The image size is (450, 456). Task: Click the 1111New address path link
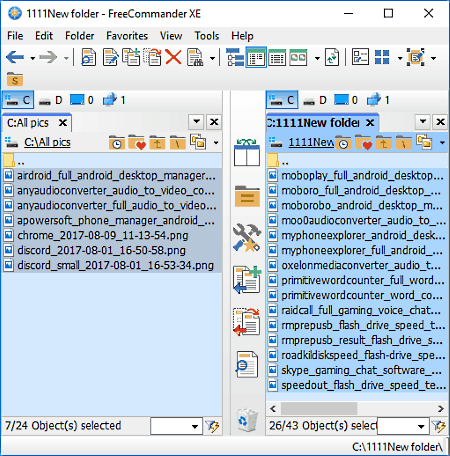click(x=311, y=142)
